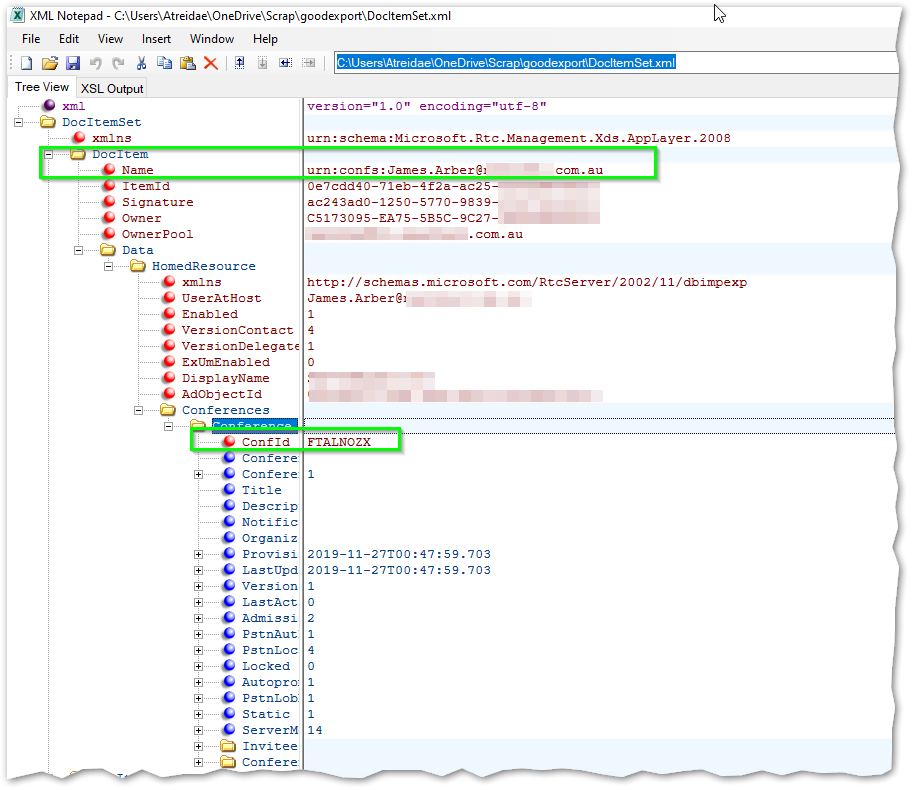Collapse the Data folder node
This screenshot has height=790, width=913.
coord(79,250)
